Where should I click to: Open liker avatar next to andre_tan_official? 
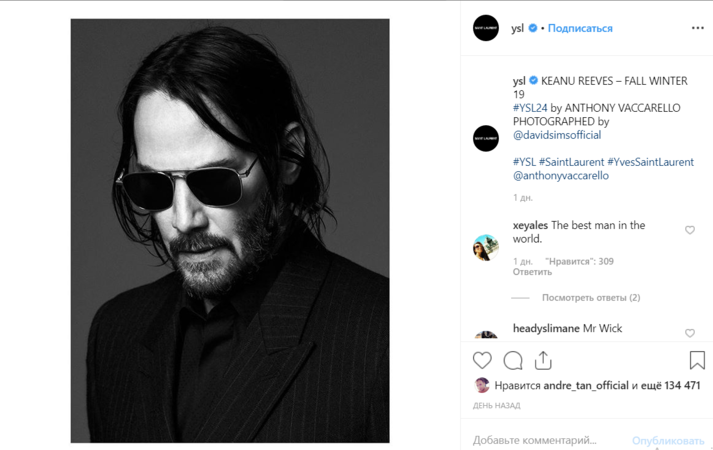pyautogui.click(x=482, y=386)
